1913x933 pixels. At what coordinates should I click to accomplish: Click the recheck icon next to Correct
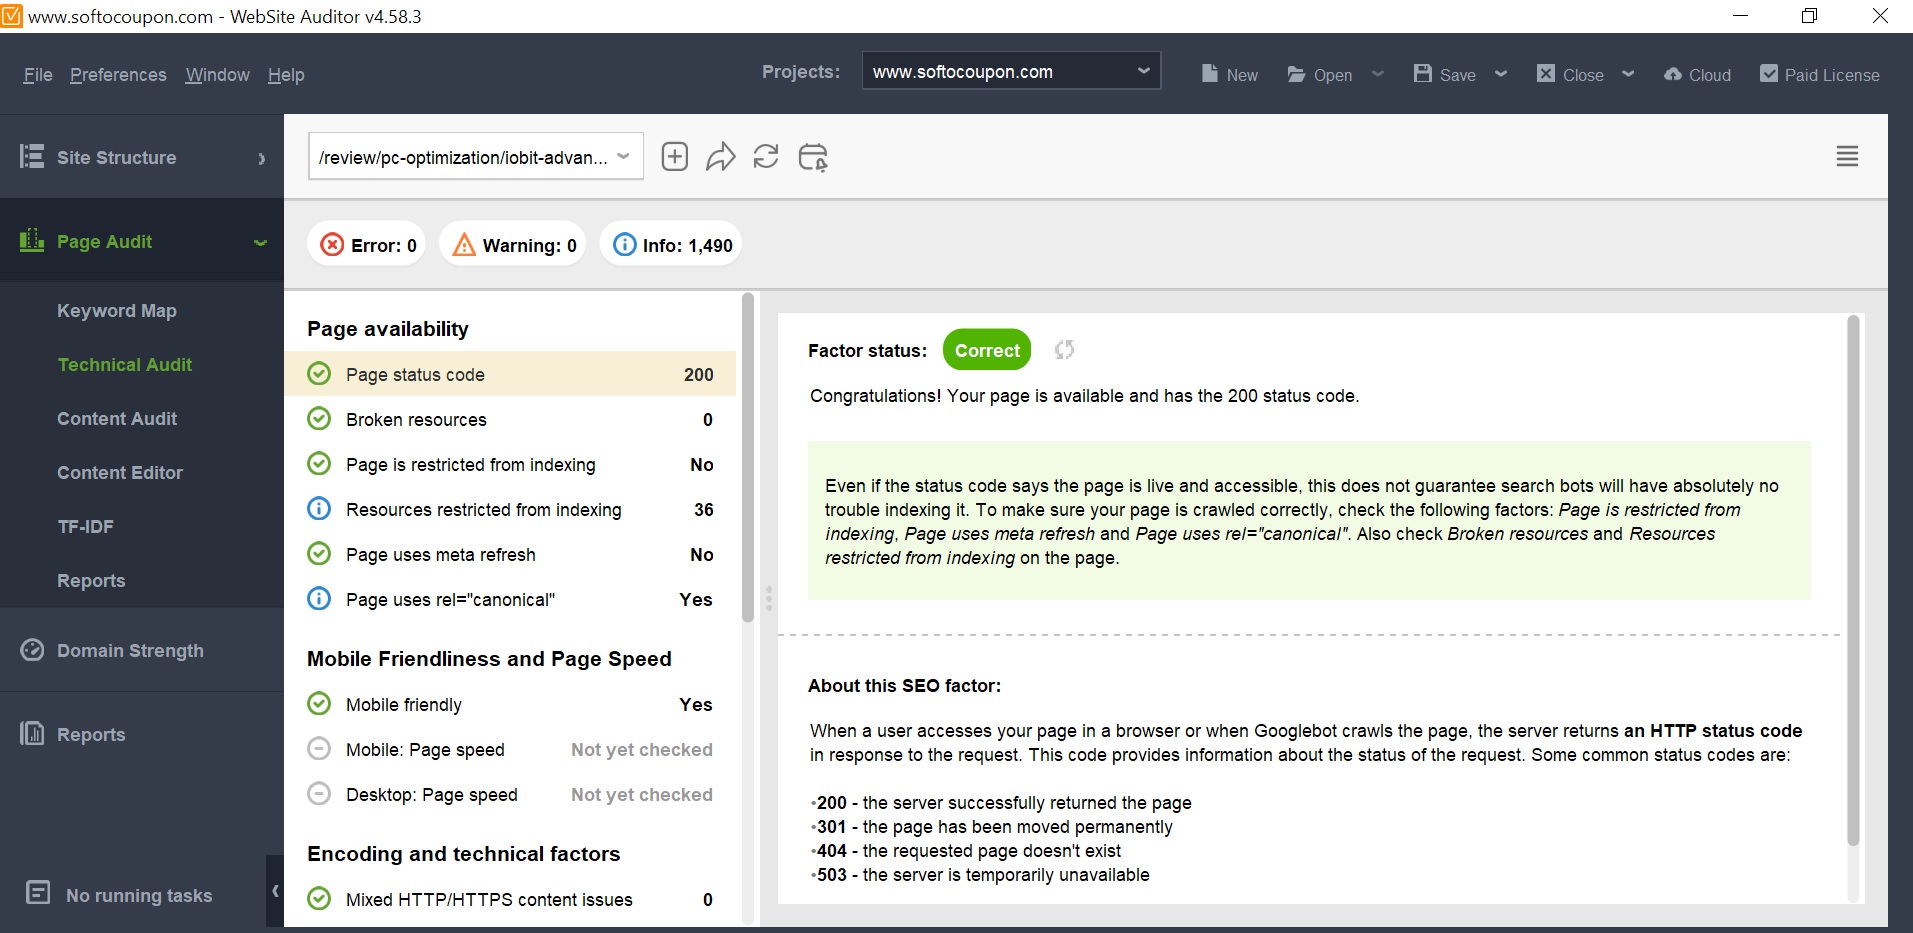pyautogui.click(x=1064, y=349)
